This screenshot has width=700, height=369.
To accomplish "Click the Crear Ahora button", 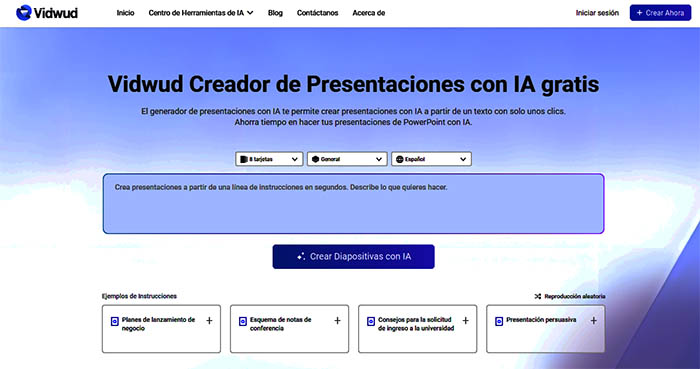I will point(660,13).
